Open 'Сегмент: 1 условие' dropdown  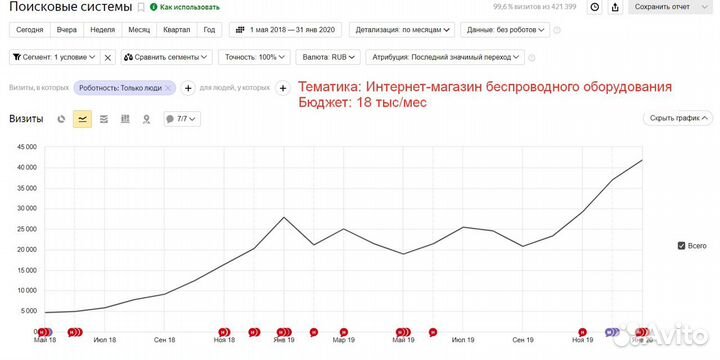(x=54, y=57)
